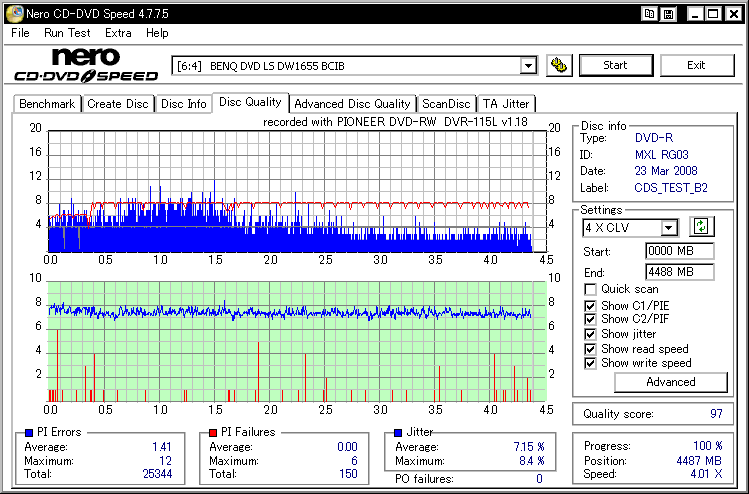Toggle the Show C1/PIE checkbox
This screenshot has height=494, width=749.
pos(591,304)
